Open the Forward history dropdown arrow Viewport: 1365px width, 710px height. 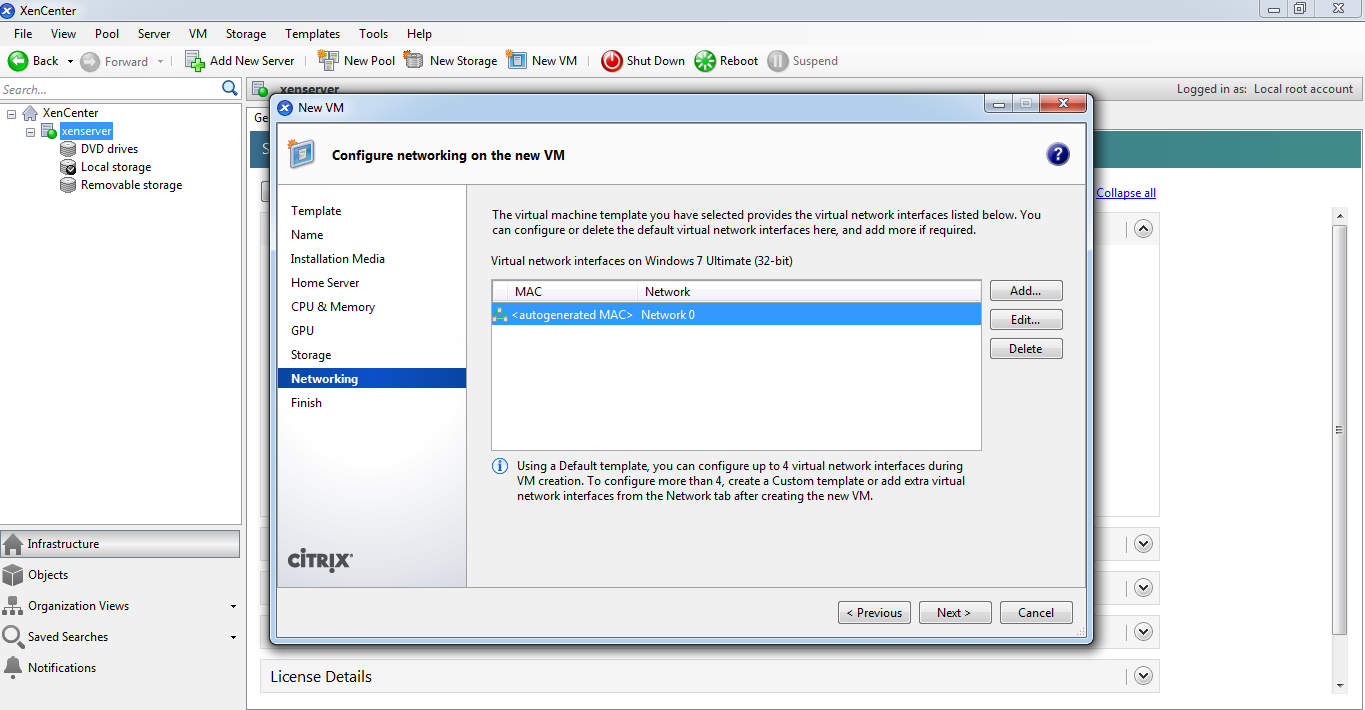point(160,61)
